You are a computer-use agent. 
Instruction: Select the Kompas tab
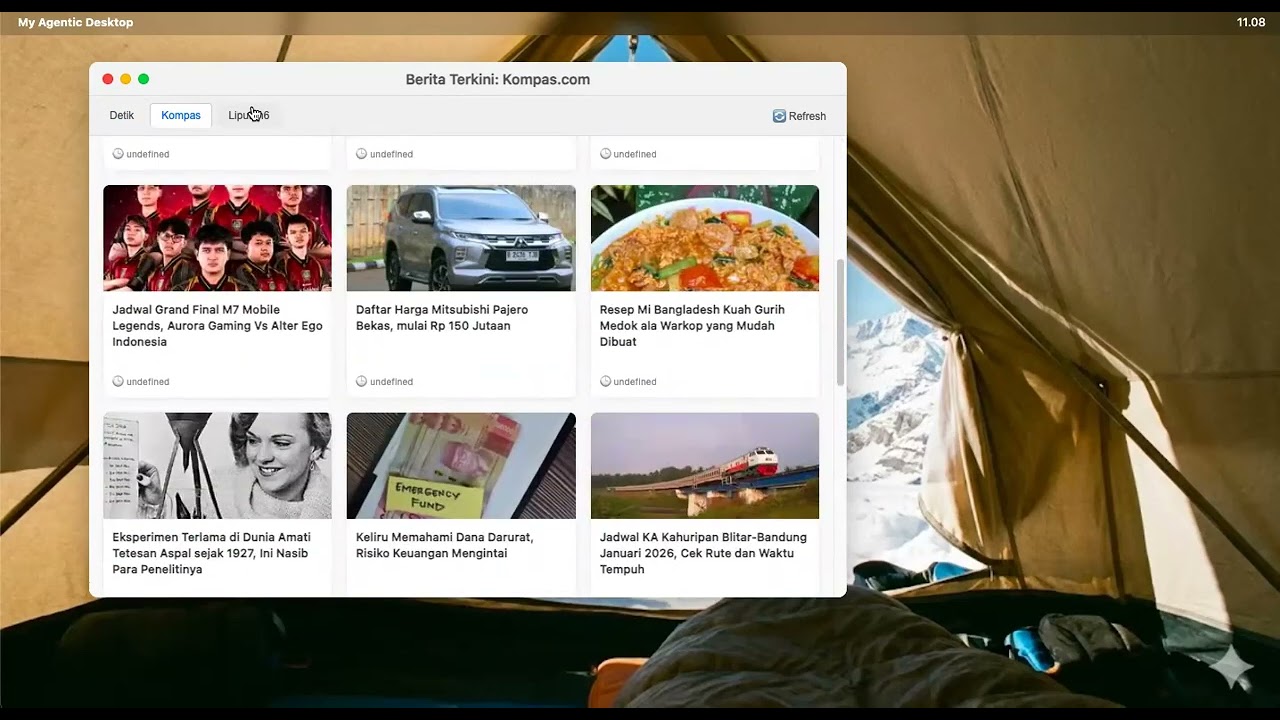pos(181,116)
